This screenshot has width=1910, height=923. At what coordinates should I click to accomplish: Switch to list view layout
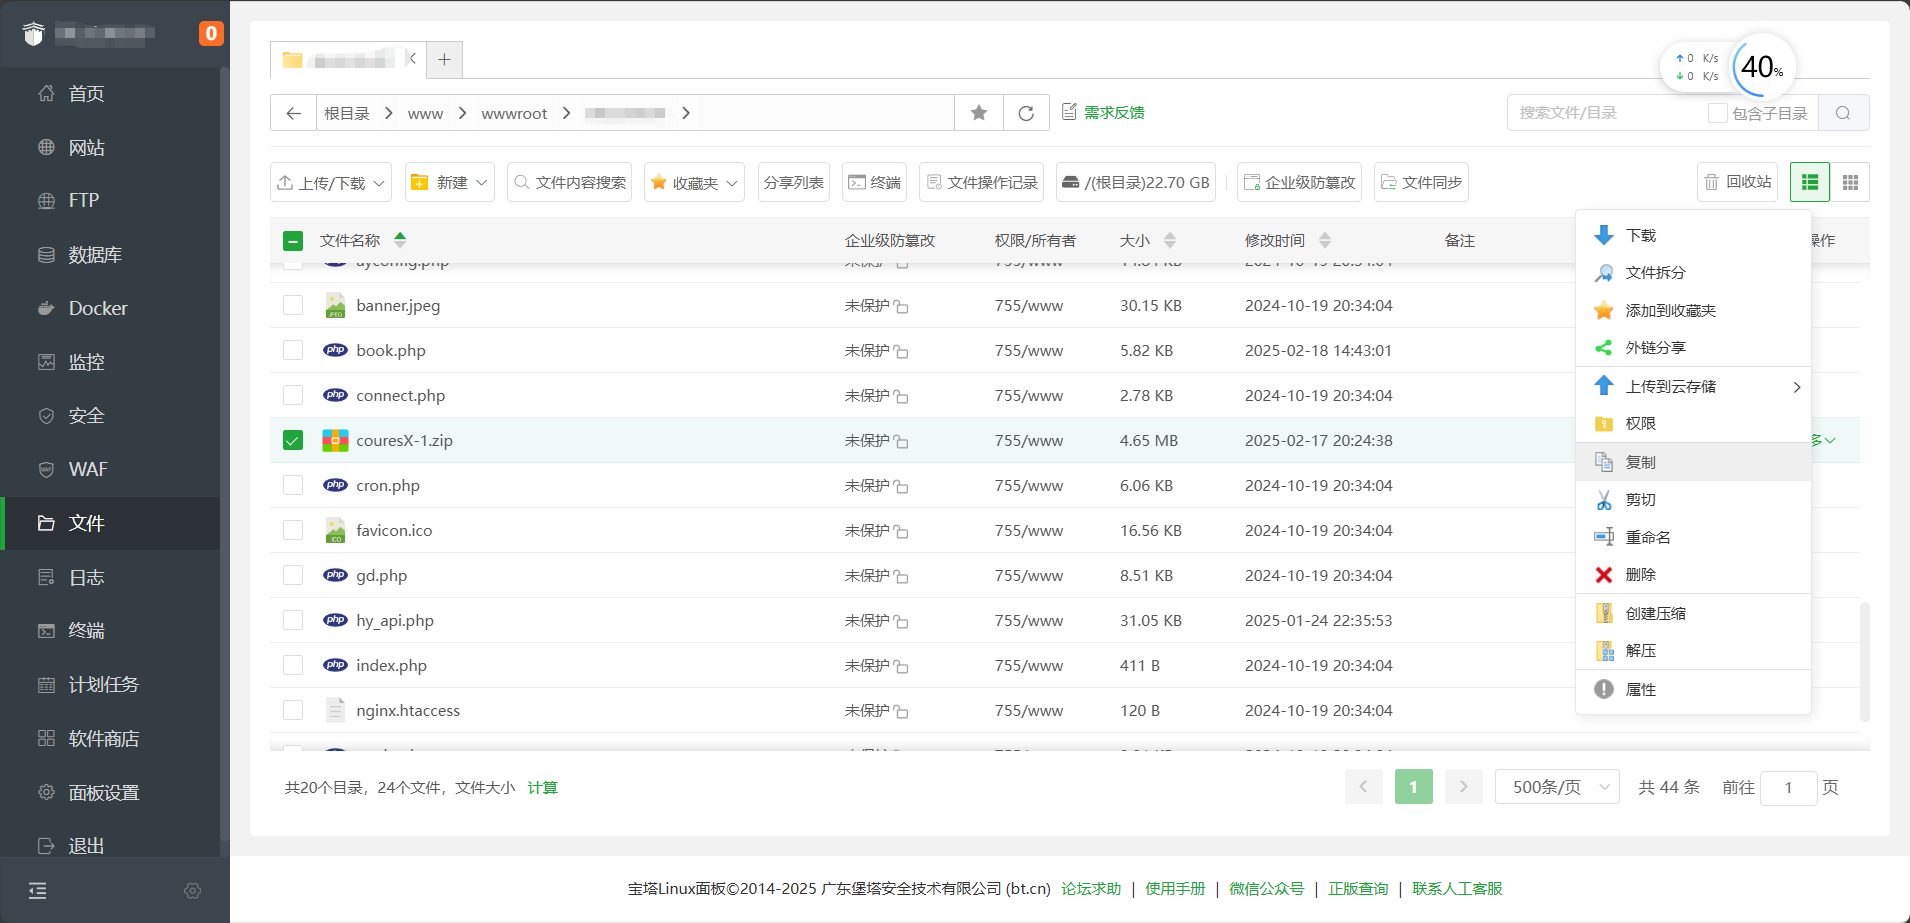pos(1810,182)
